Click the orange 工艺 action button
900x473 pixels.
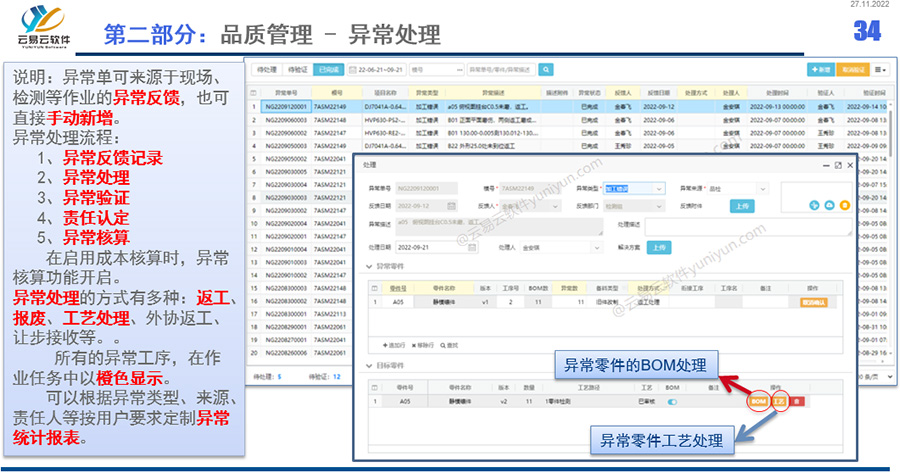pos(778,401)
